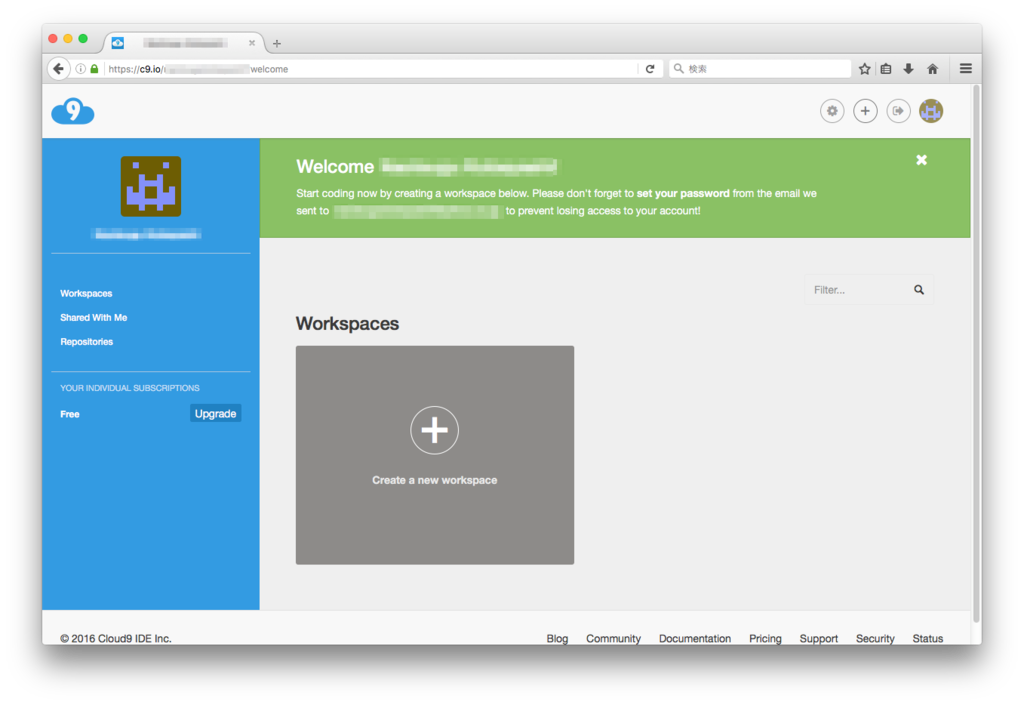Image resolution: width=1024 pixels, height=705 pixels.
Task: Open the Community footer link
Action: tap(613, 638)
